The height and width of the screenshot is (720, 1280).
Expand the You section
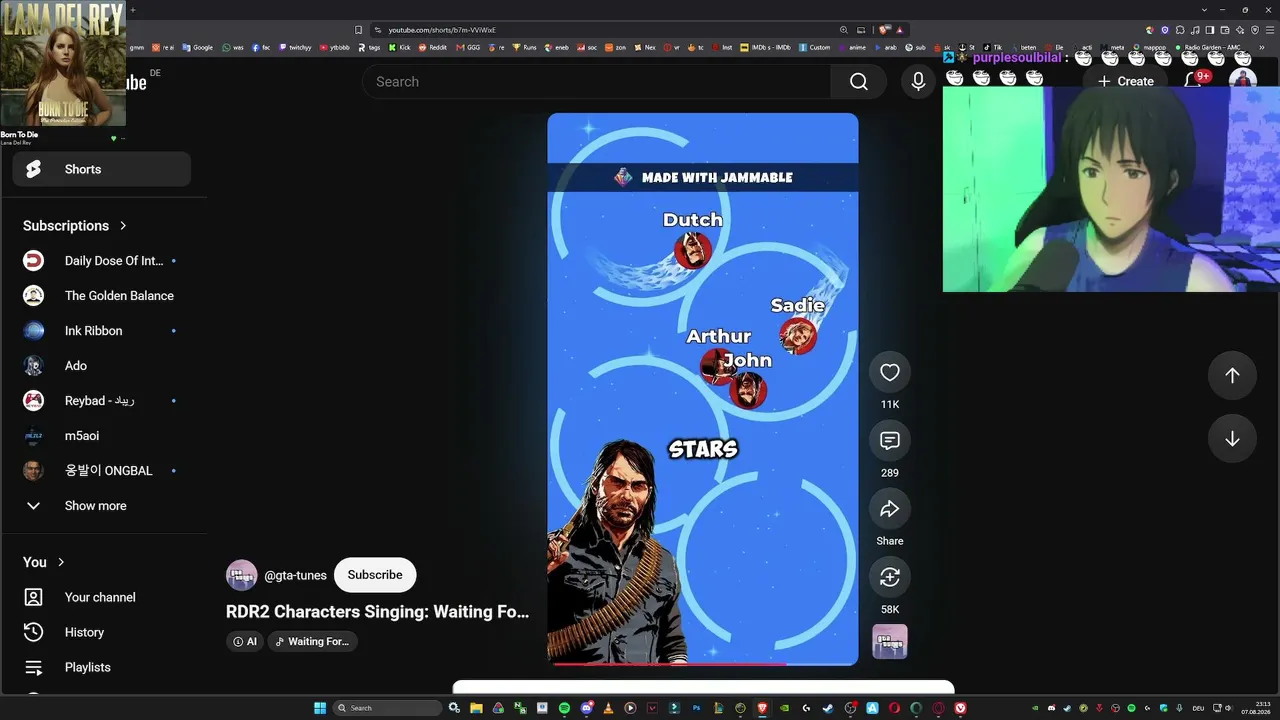click(44, 562)
